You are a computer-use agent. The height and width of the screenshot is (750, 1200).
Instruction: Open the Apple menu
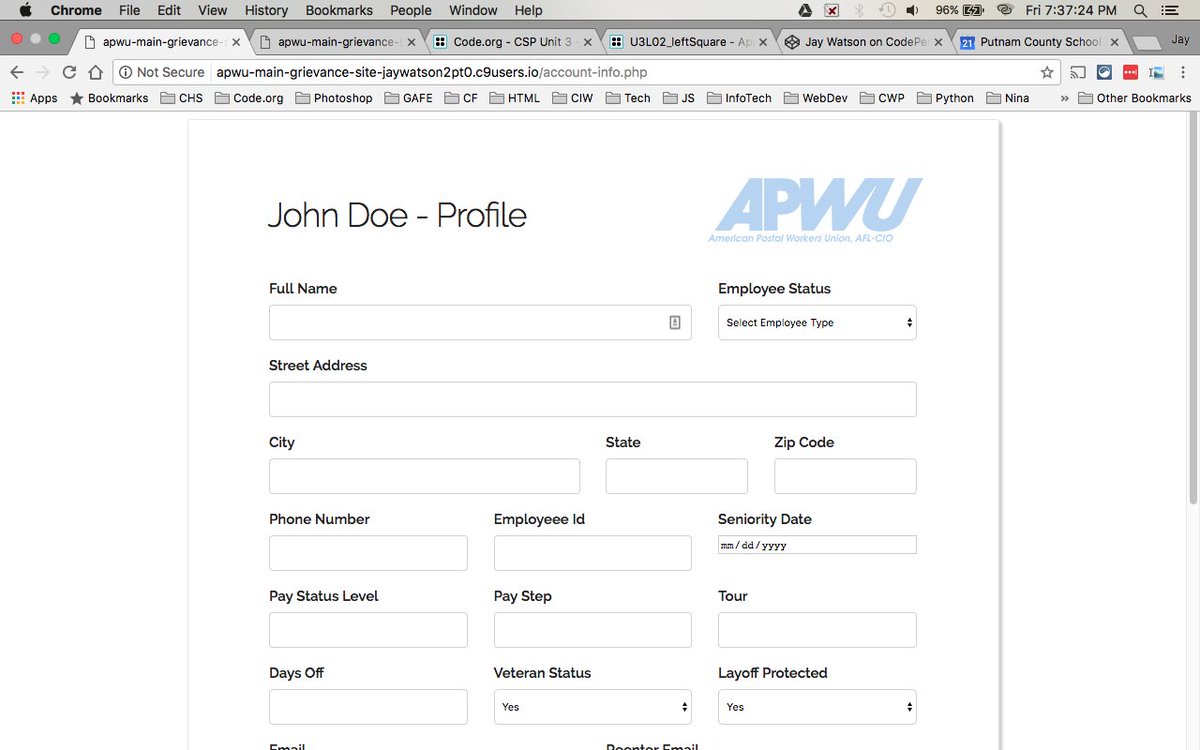[24, 10]
